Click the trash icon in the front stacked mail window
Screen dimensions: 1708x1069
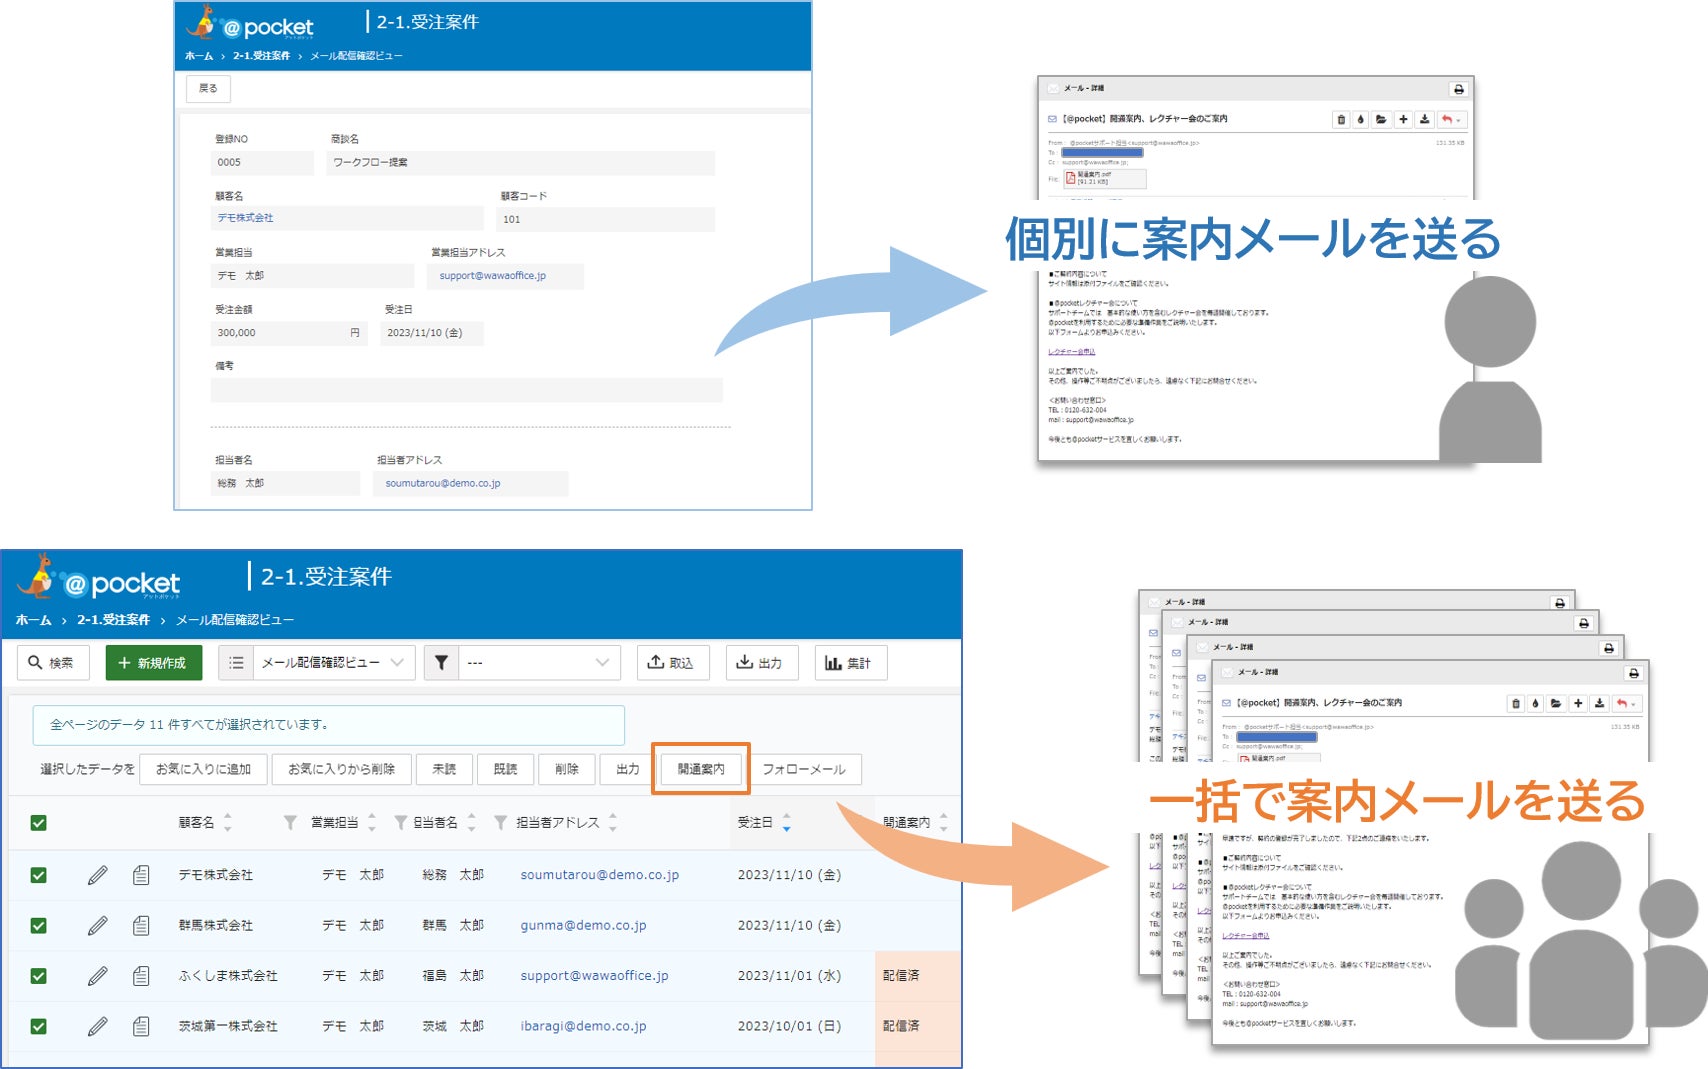(x=1516, y=703)
